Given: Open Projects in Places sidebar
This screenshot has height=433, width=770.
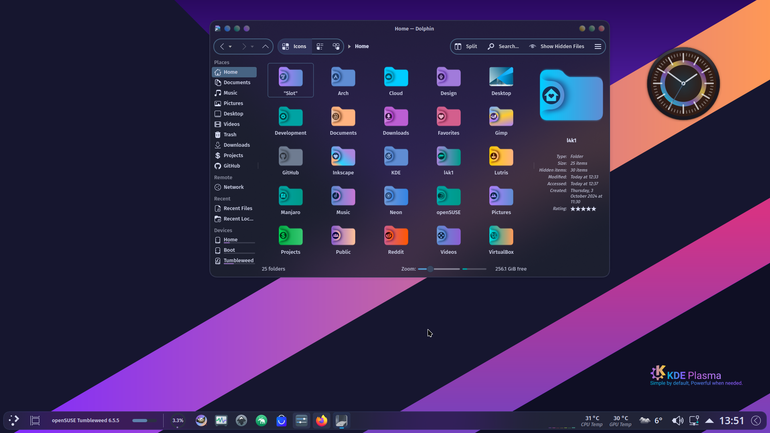Looking at the screenshot, I should (234, 156).
